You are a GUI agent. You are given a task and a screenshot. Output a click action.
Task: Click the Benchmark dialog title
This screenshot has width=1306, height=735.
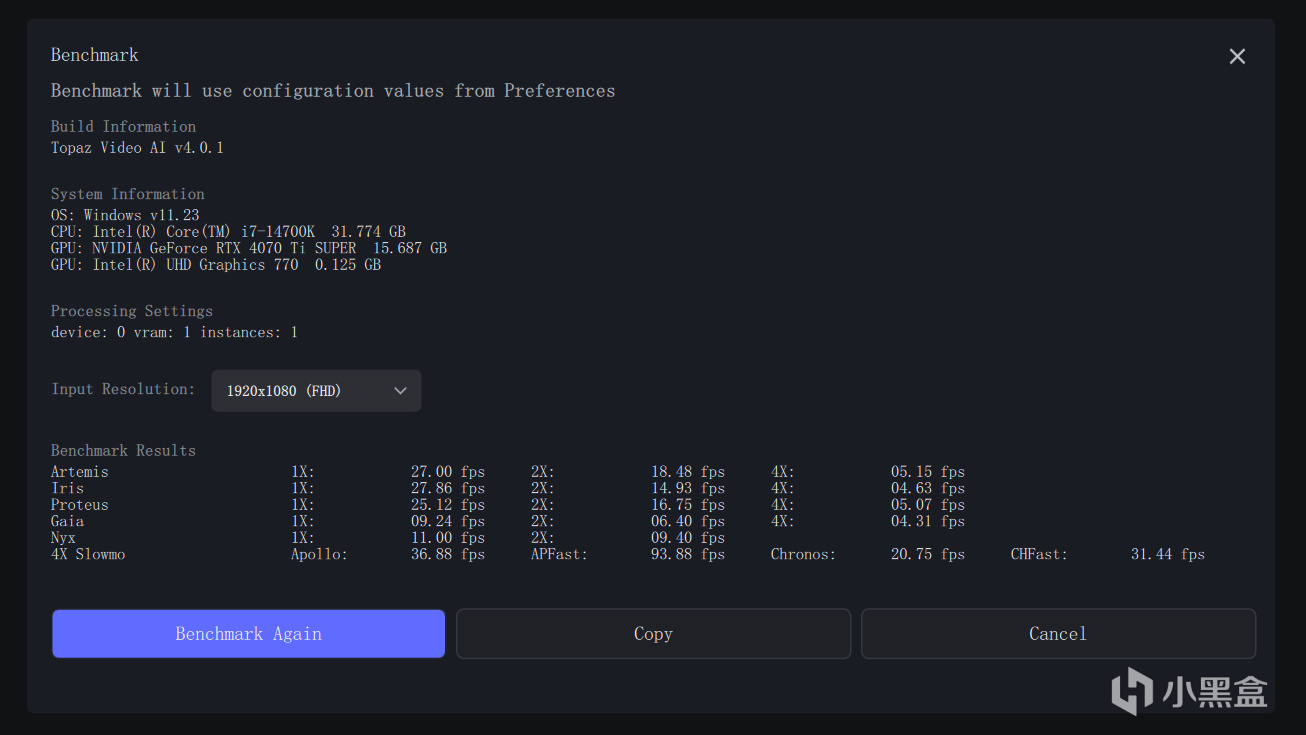pyautogui.click(x=95, y=55)
